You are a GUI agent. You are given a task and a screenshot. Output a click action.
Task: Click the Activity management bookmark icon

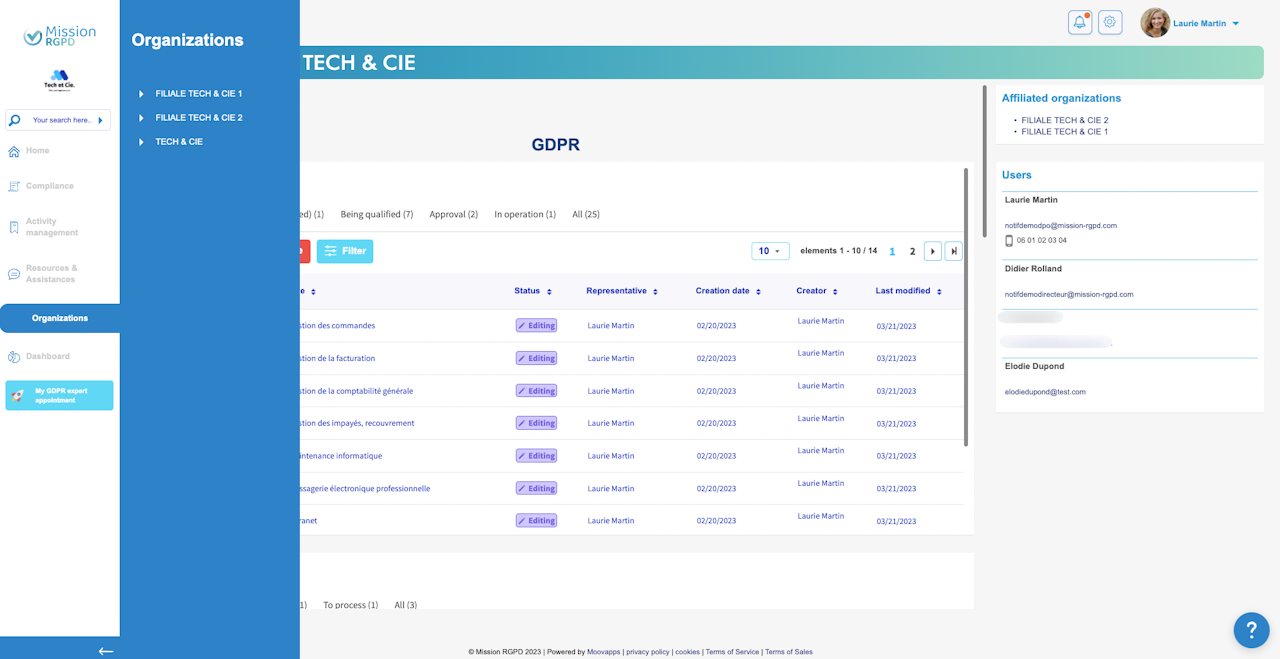point(14,227)
